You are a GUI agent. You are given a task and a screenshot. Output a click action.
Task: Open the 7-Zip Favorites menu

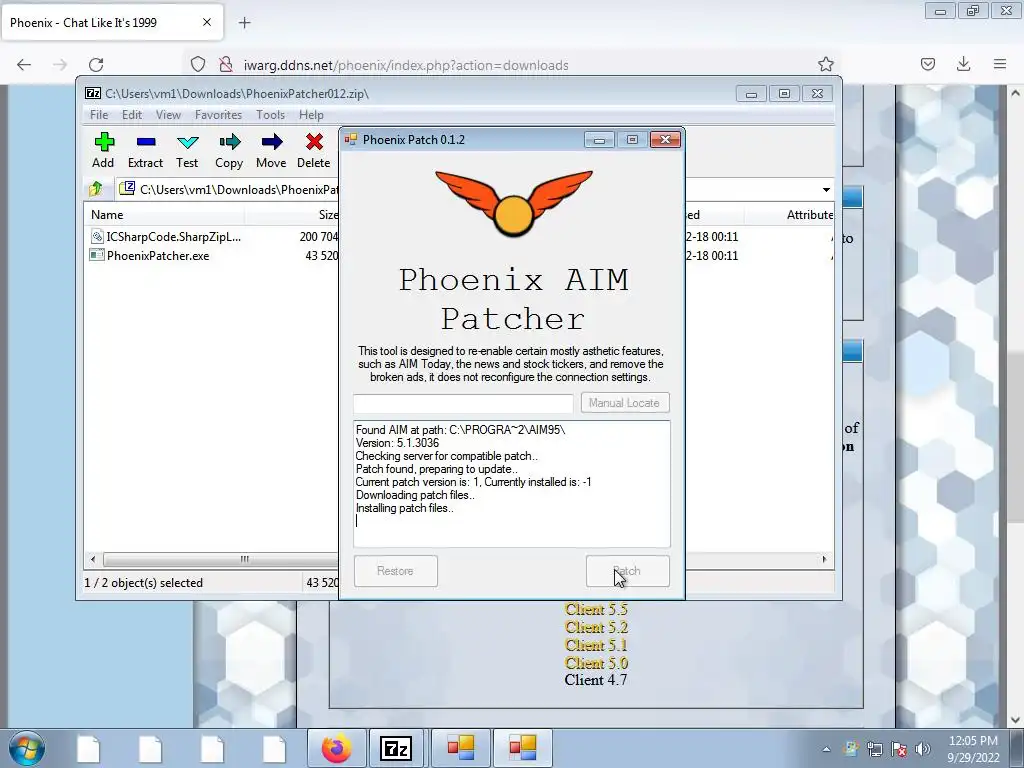click(218, 115)
